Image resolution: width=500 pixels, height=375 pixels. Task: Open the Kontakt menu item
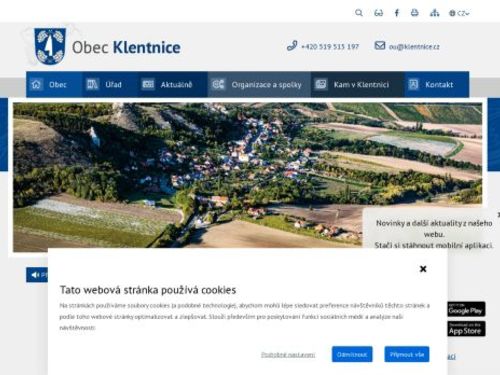pos(437,84)
